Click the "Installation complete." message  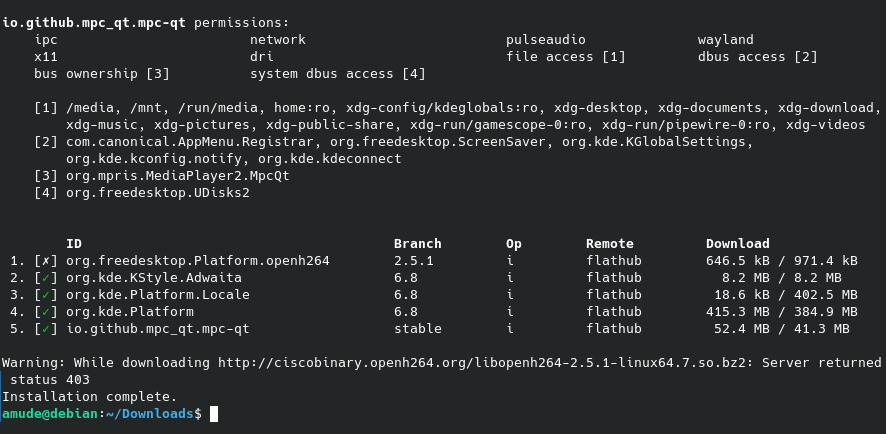click(89, 396)
